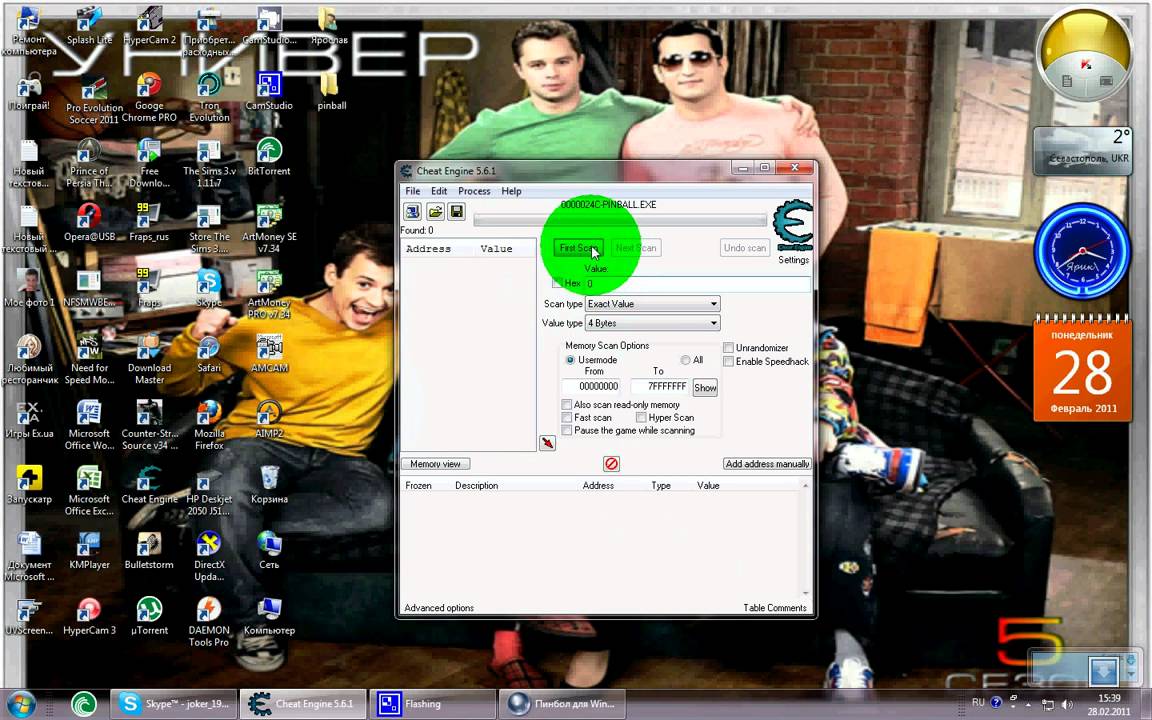Click the µTorrent desktop icon
1152x720 pixels.
(x=149, y=616)
